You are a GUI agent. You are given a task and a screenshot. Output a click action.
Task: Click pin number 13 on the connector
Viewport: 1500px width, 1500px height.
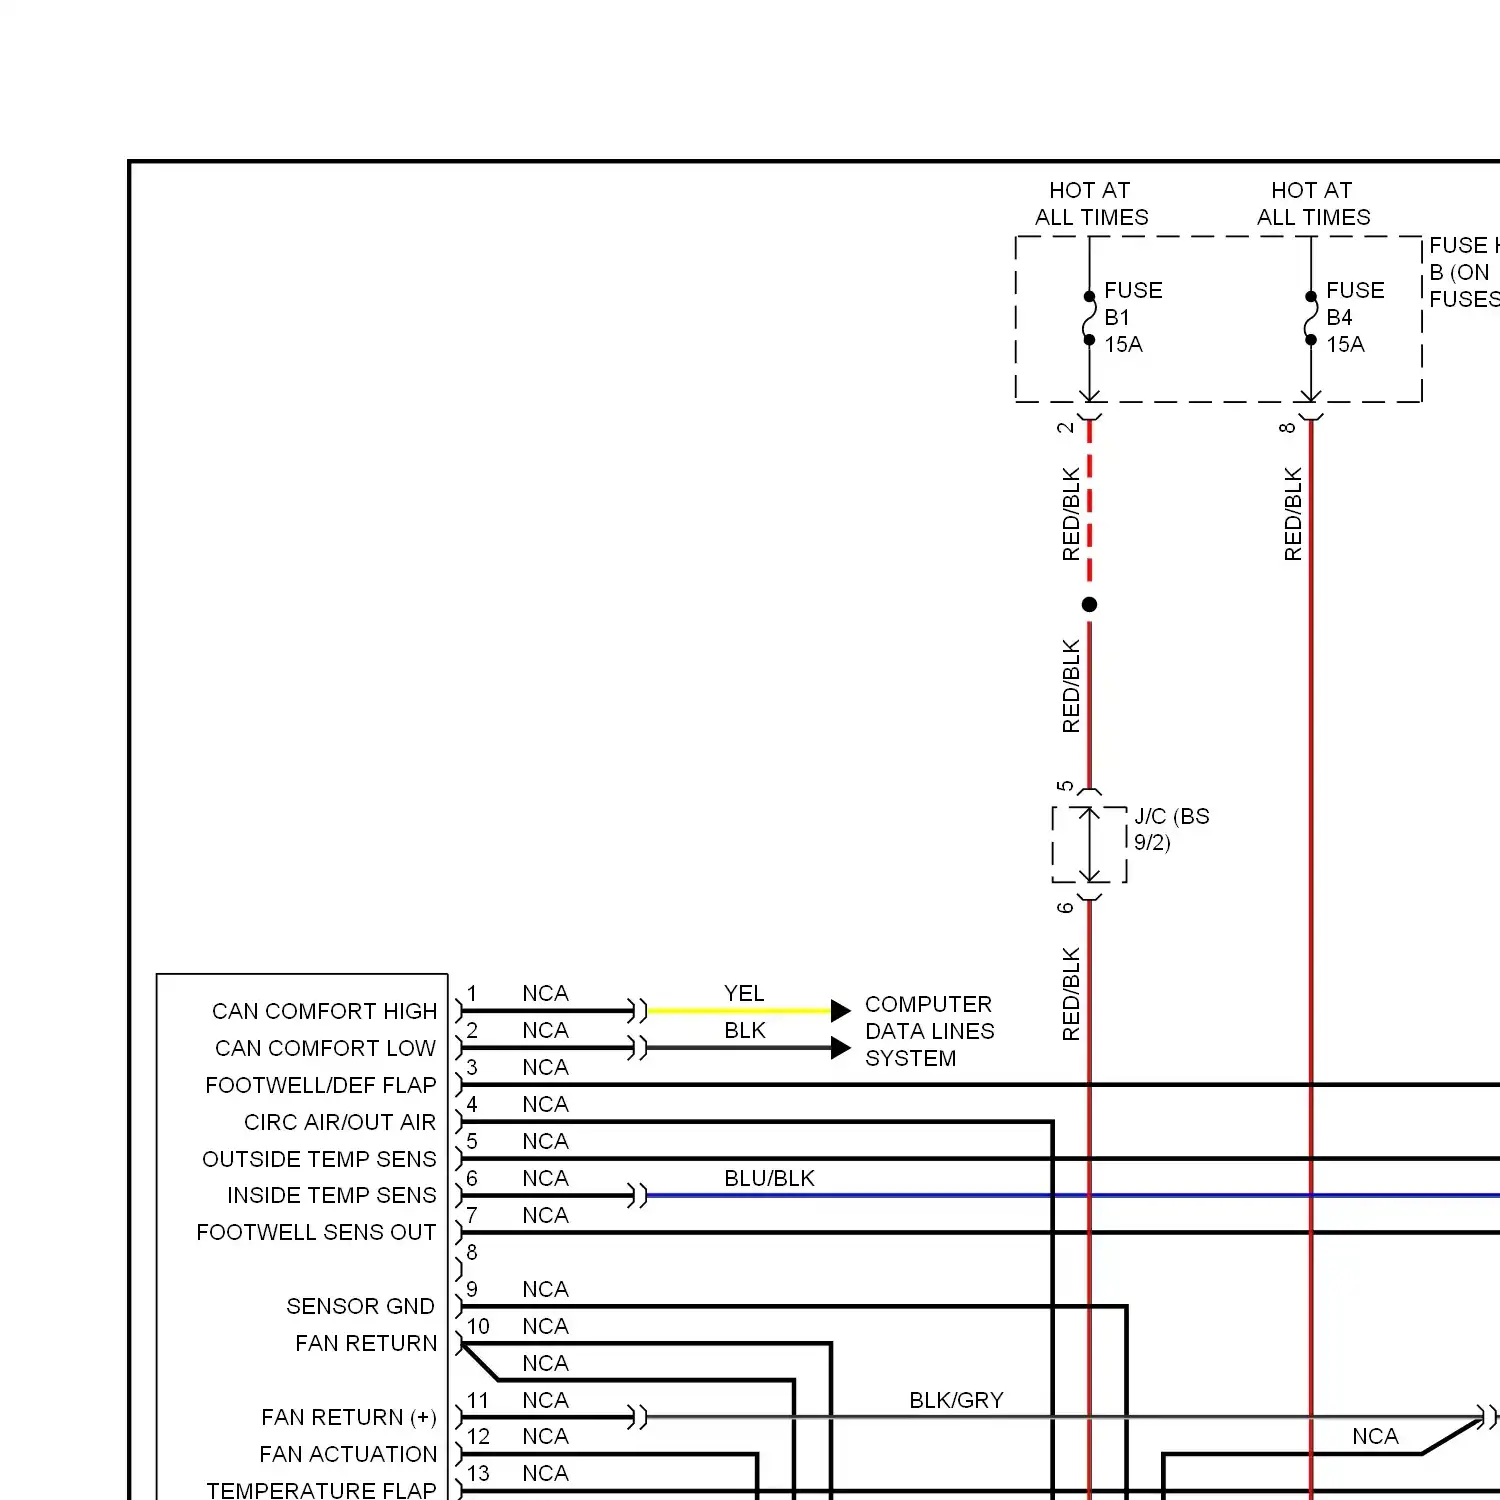[478, 1473]
